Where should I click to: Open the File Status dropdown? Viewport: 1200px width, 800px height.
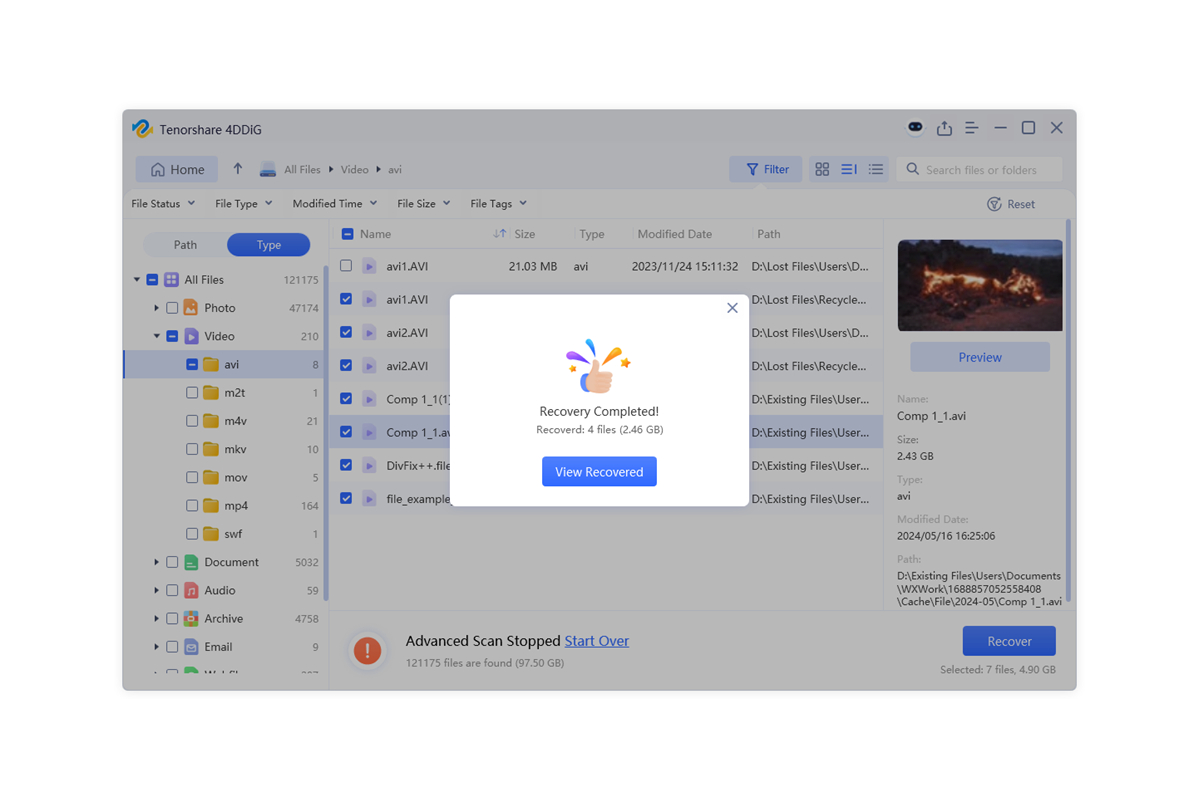162,203
